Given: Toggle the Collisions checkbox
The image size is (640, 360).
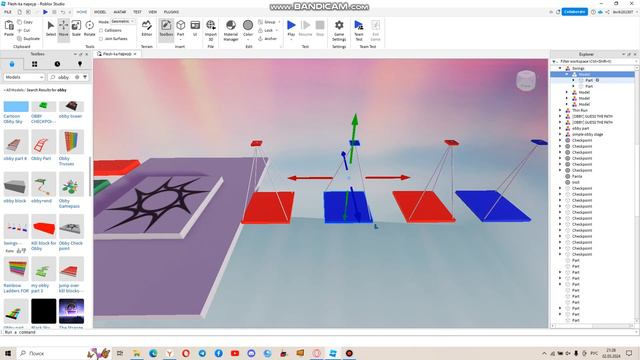Looking at the screenshot, I should pyautogui.click(x=101, y=30).
